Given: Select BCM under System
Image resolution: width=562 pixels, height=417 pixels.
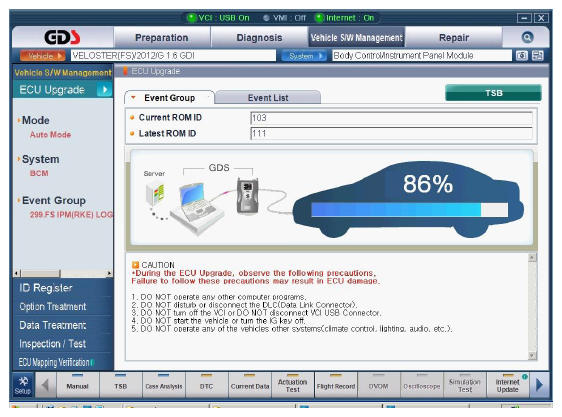Looking at the screenshot, I should click(x=39, y=173).
